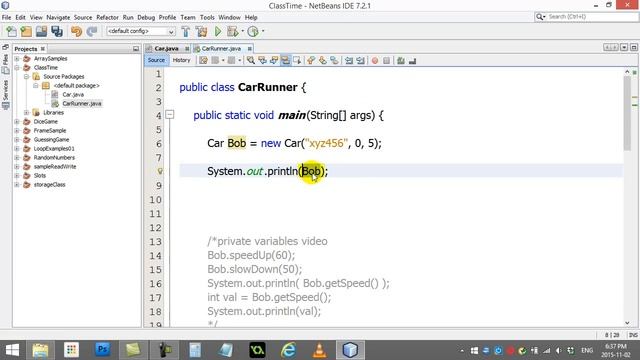Minimize the Projects panel

136,49
